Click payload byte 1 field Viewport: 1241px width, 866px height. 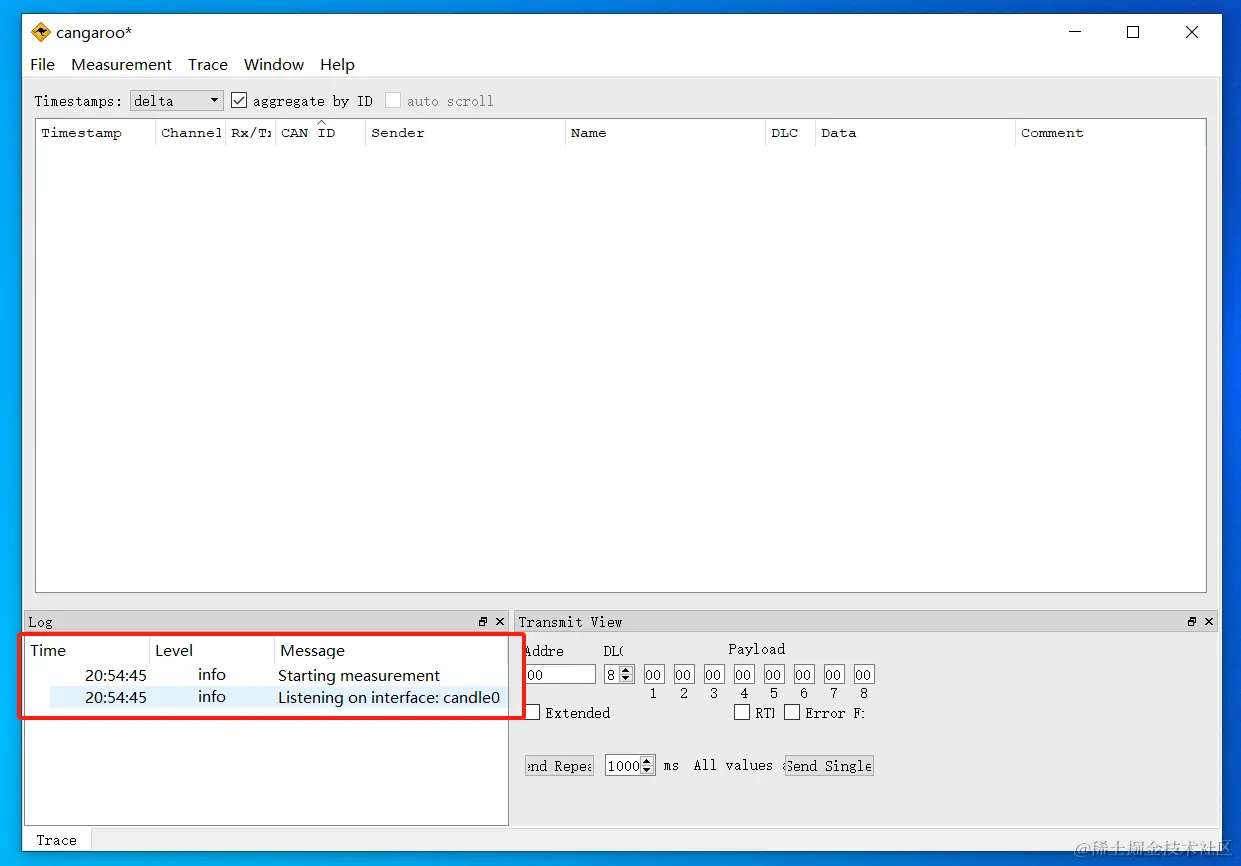(x=654, y=675)
